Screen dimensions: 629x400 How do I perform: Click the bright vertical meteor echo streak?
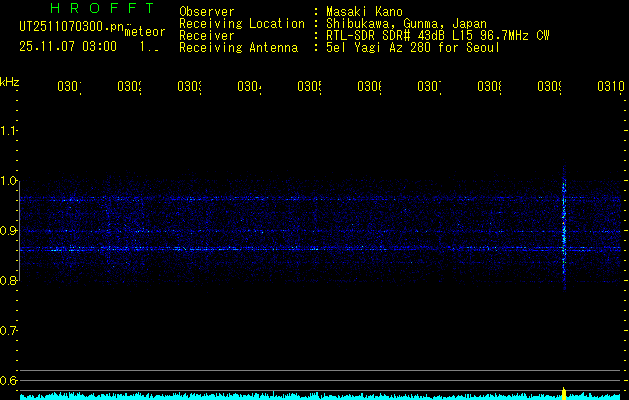point(564,227)
